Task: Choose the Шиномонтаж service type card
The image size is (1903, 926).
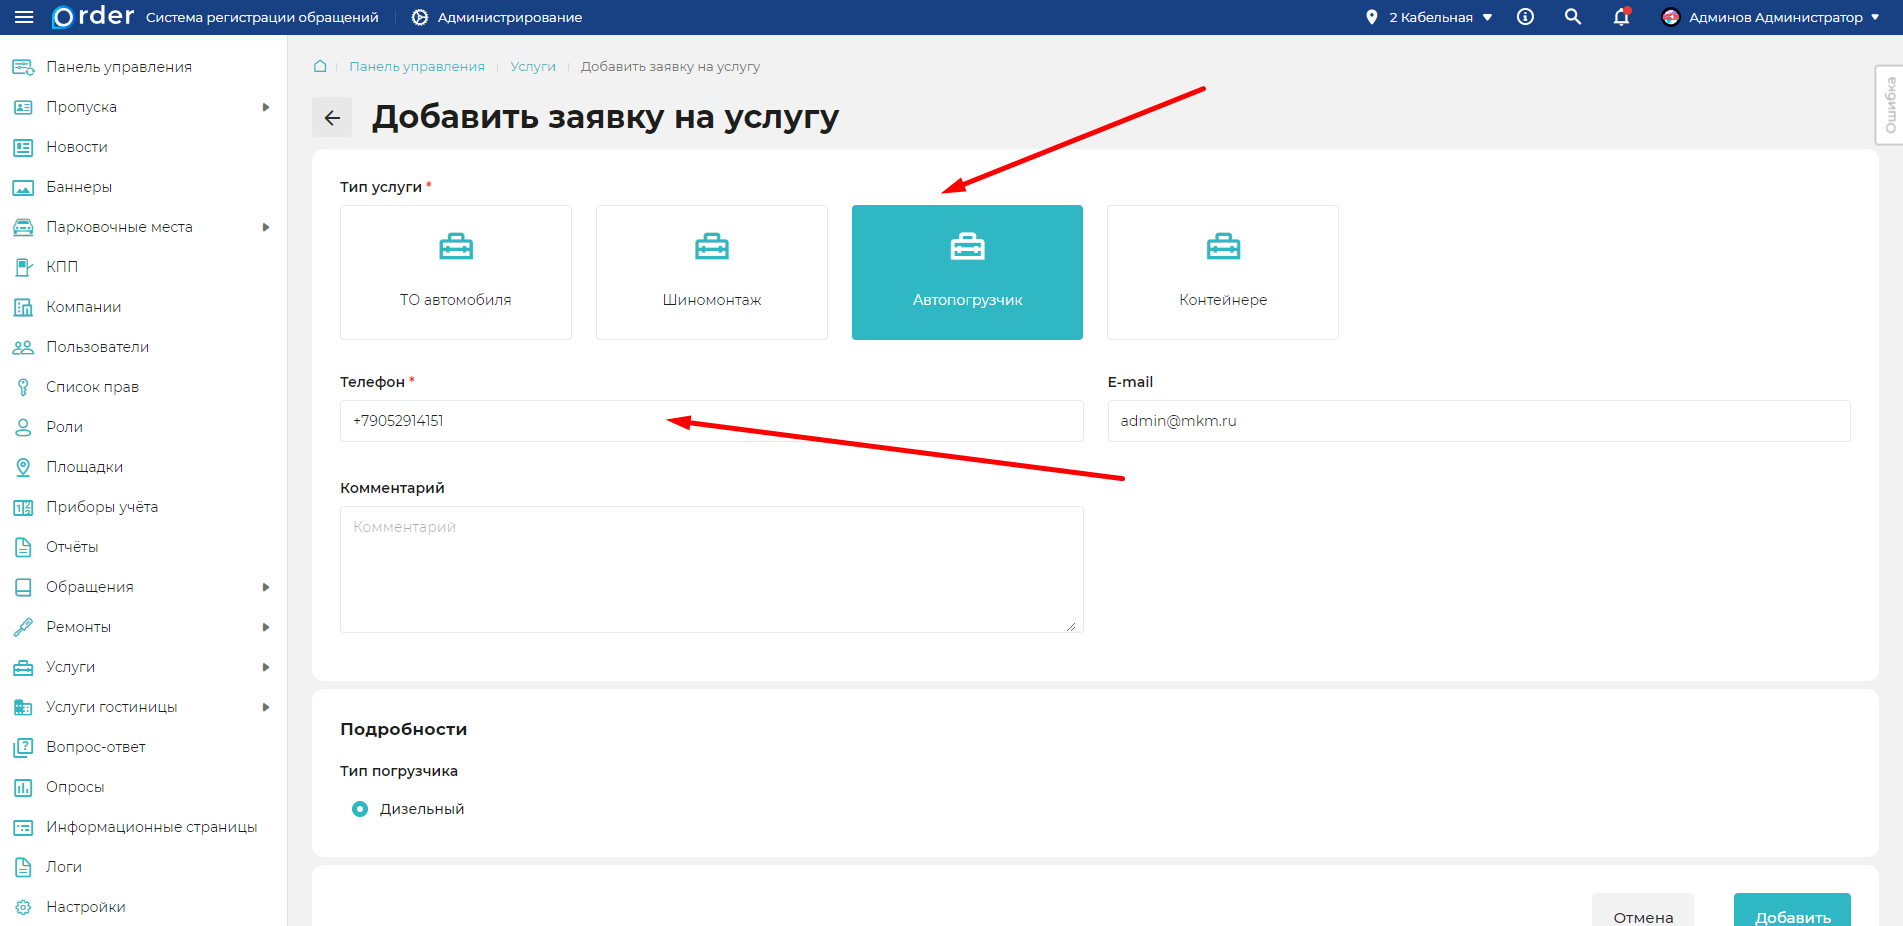Action: [x=711, y=272]
